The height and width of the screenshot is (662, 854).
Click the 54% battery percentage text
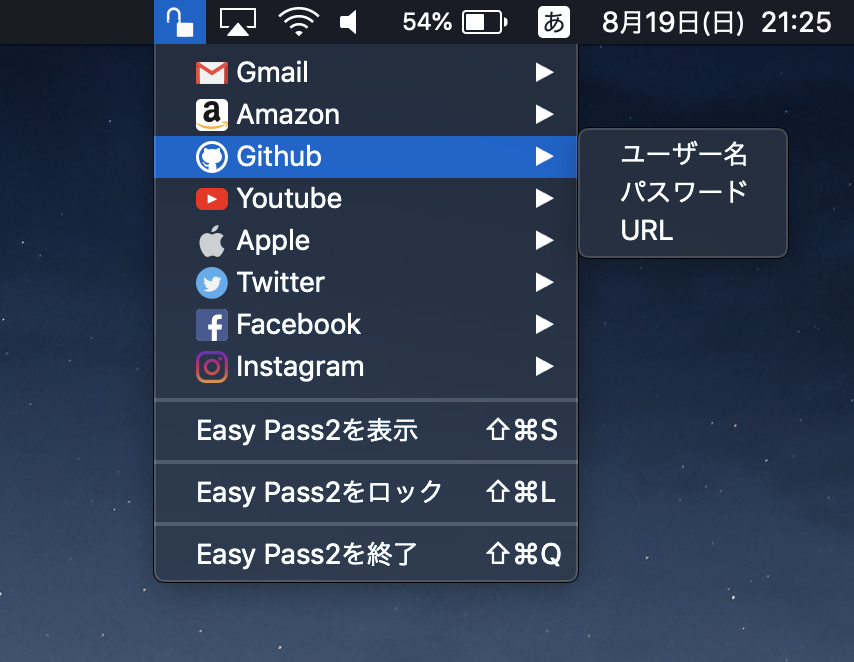click(x=427, y=22)
